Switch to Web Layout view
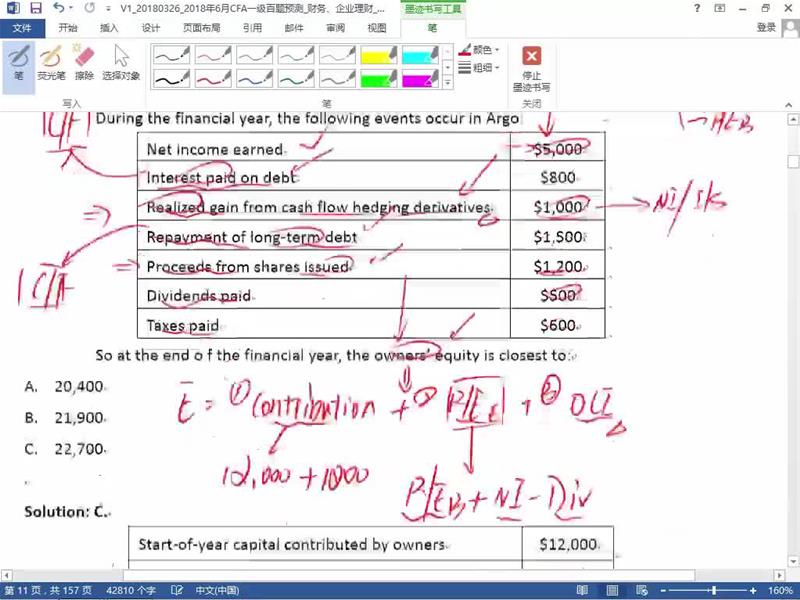This screenshot has height=600, width=800. click(x=641, y=591)
